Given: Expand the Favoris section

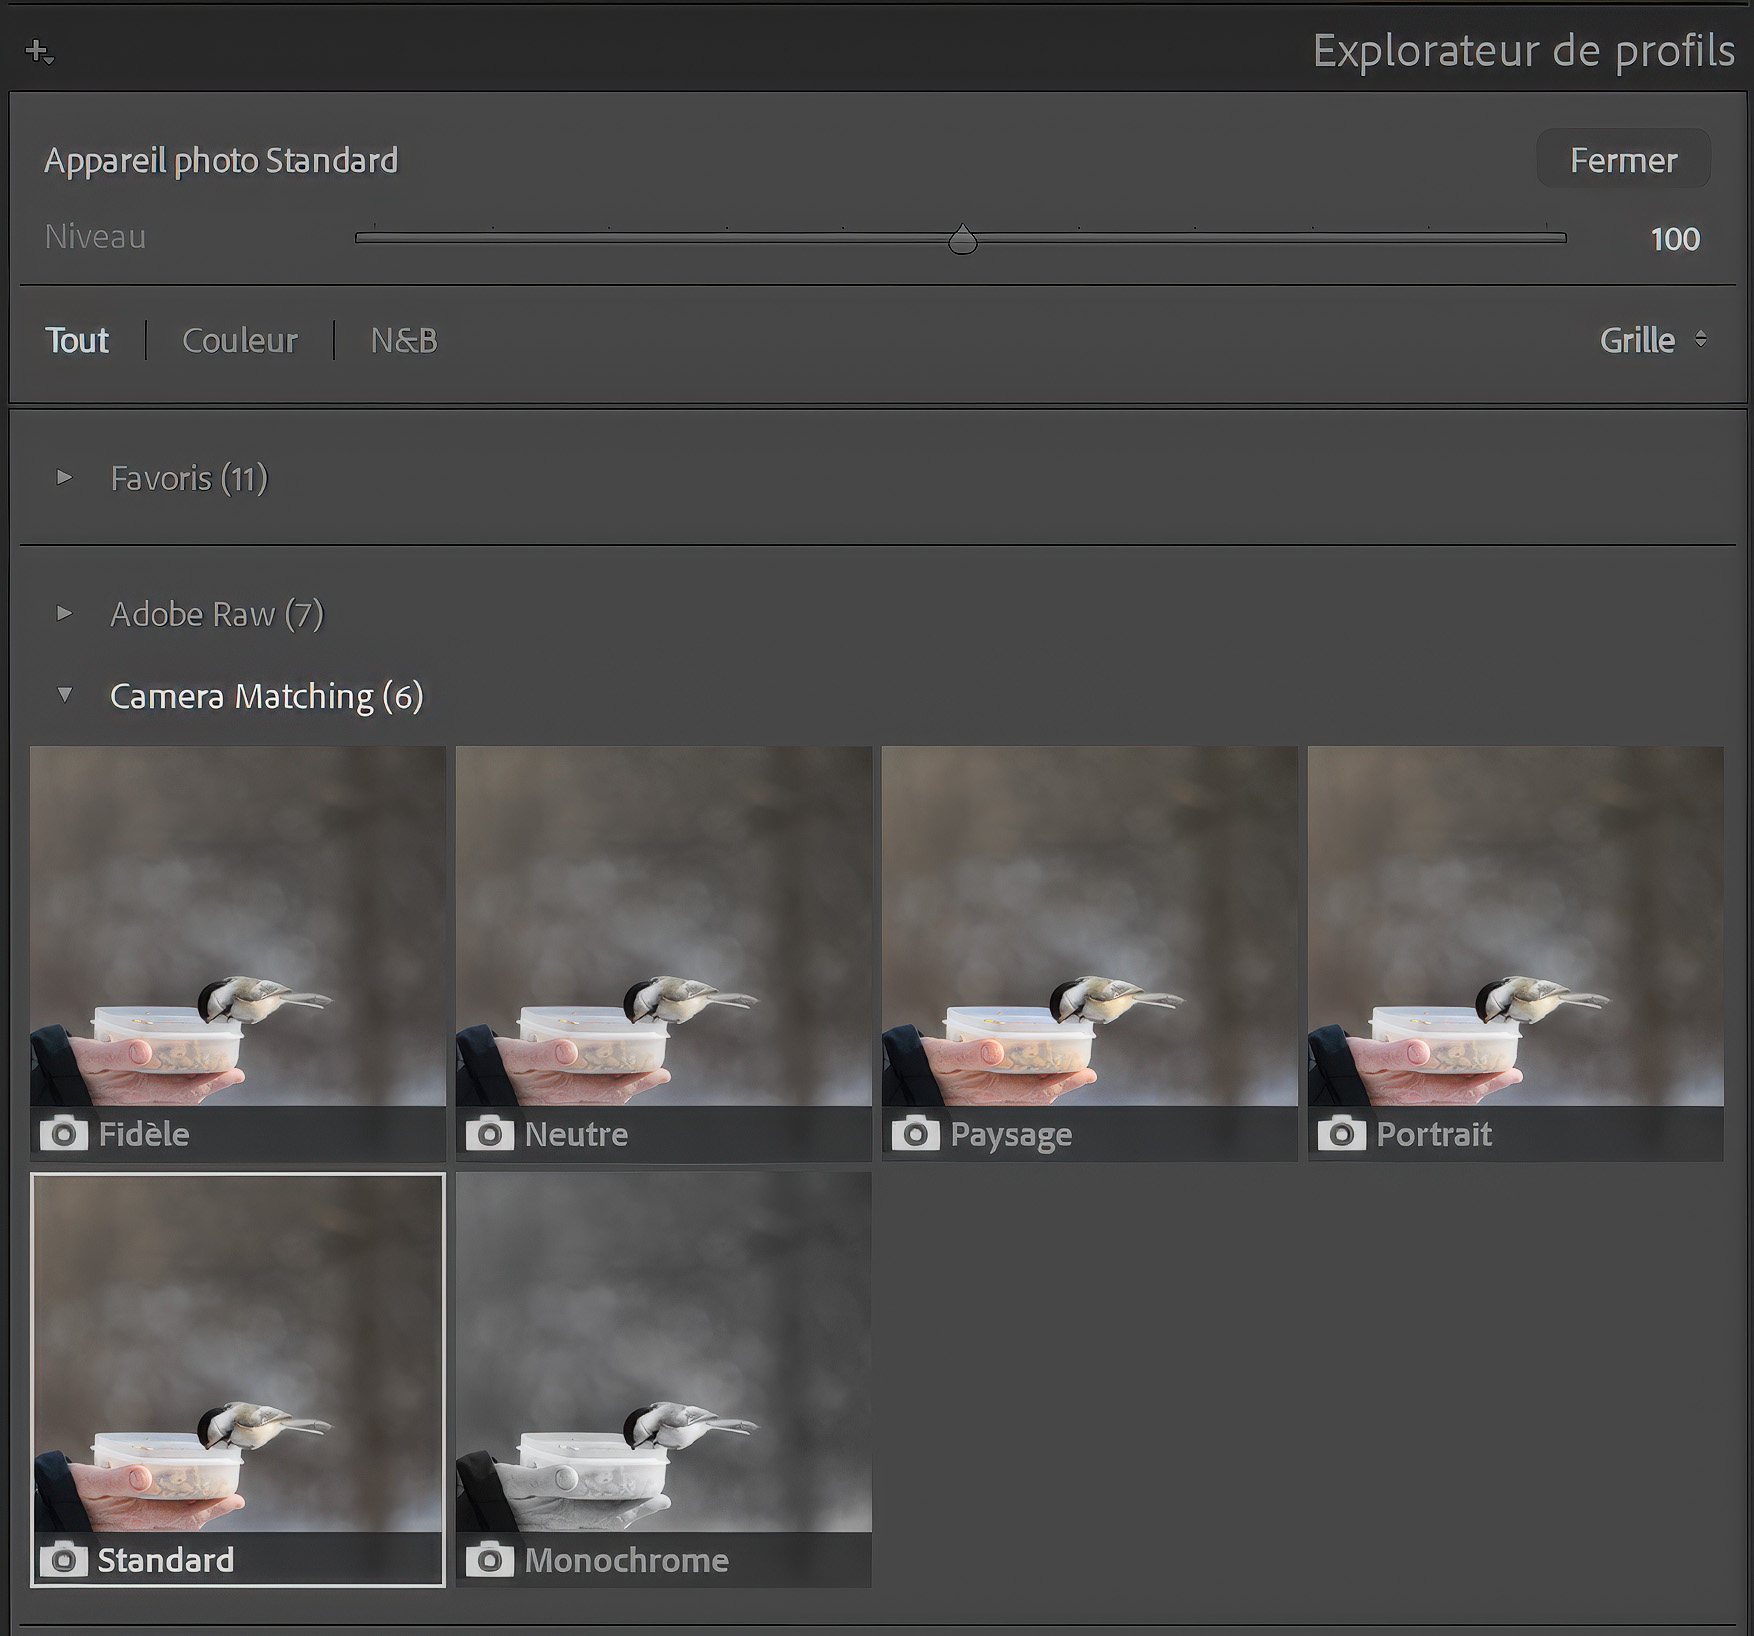Looking at the screenshot, I should (66, 478).
